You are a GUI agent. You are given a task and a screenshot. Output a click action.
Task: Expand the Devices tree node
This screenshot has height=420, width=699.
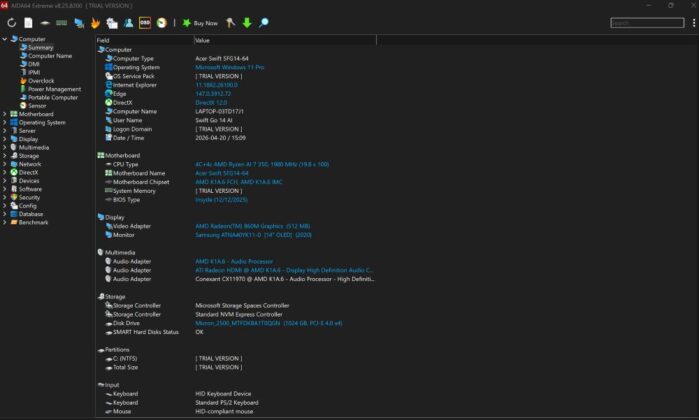click(4, 181)
